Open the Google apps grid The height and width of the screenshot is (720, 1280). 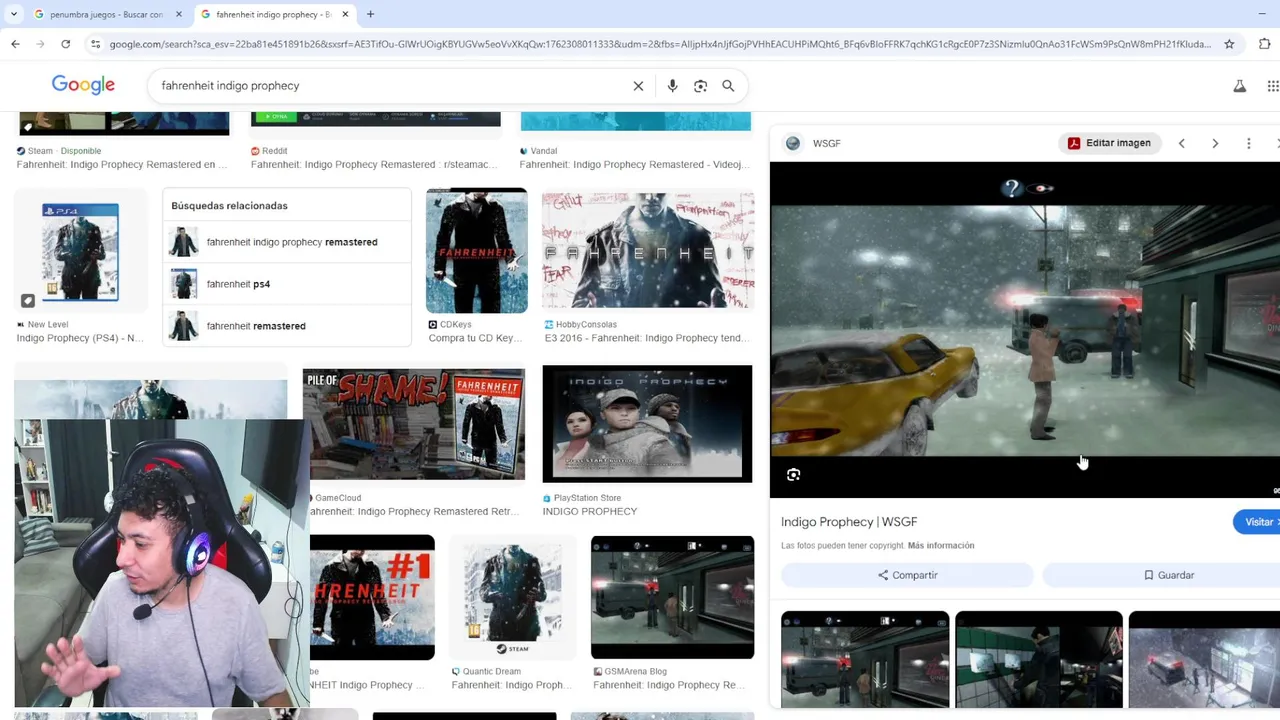tap(1273, 86)
